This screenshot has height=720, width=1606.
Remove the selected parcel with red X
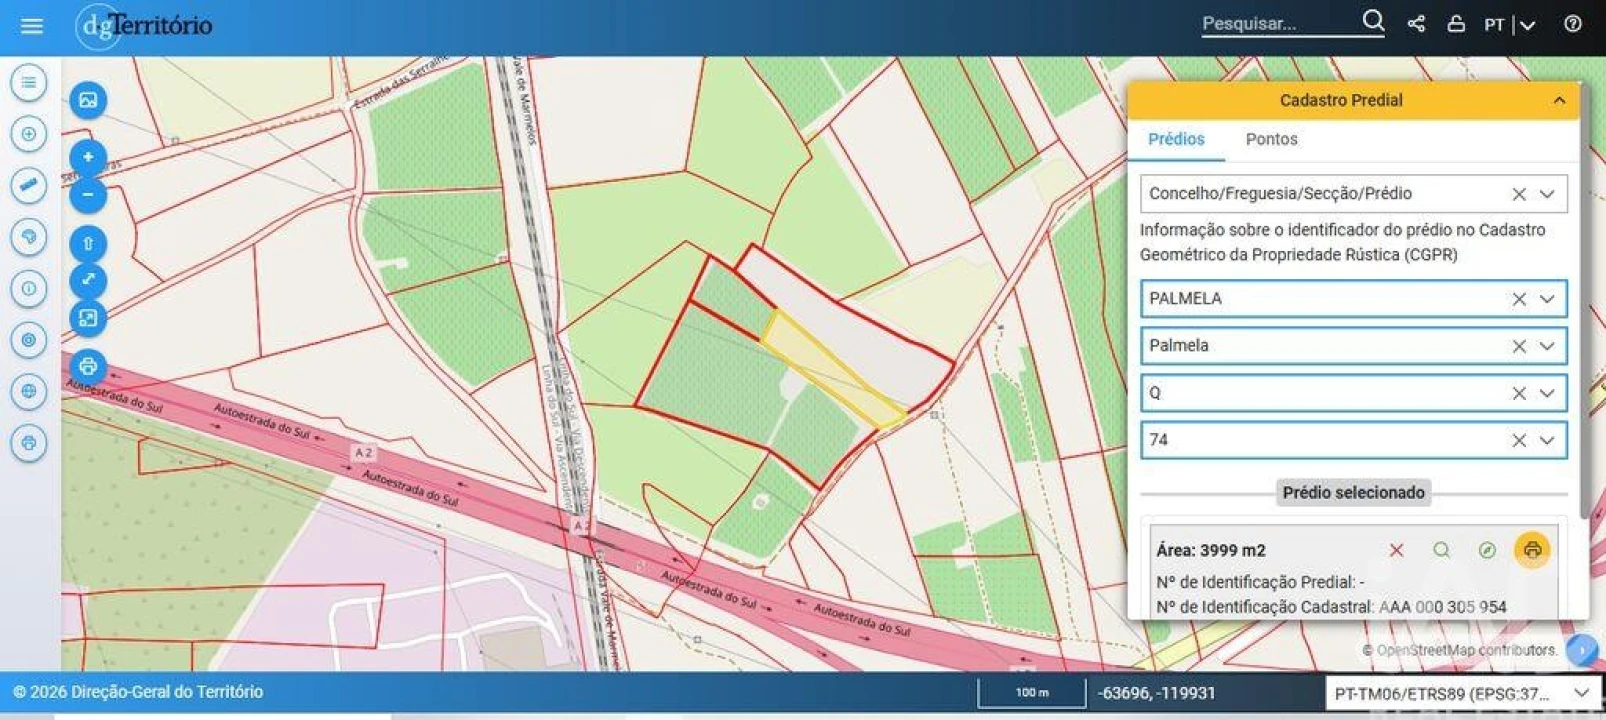click(1396, 550)
